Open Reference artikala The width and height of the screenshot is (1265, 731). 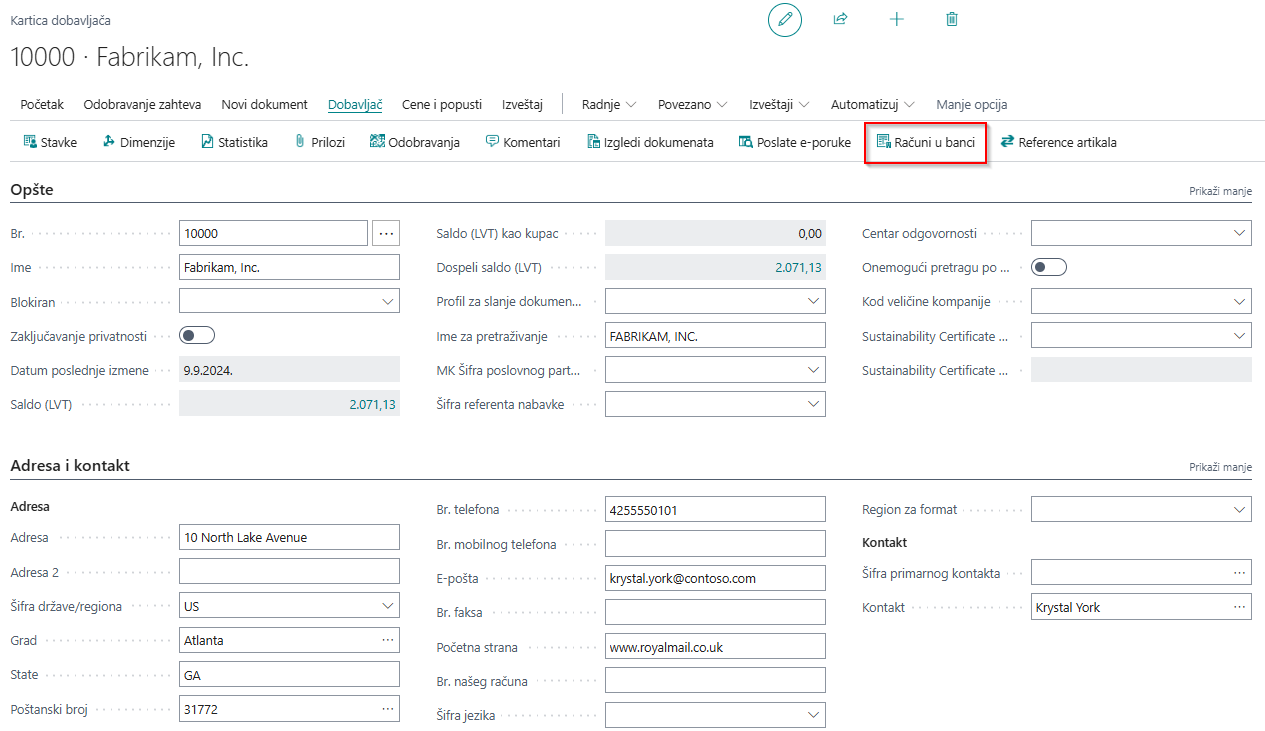(1058, 143)
